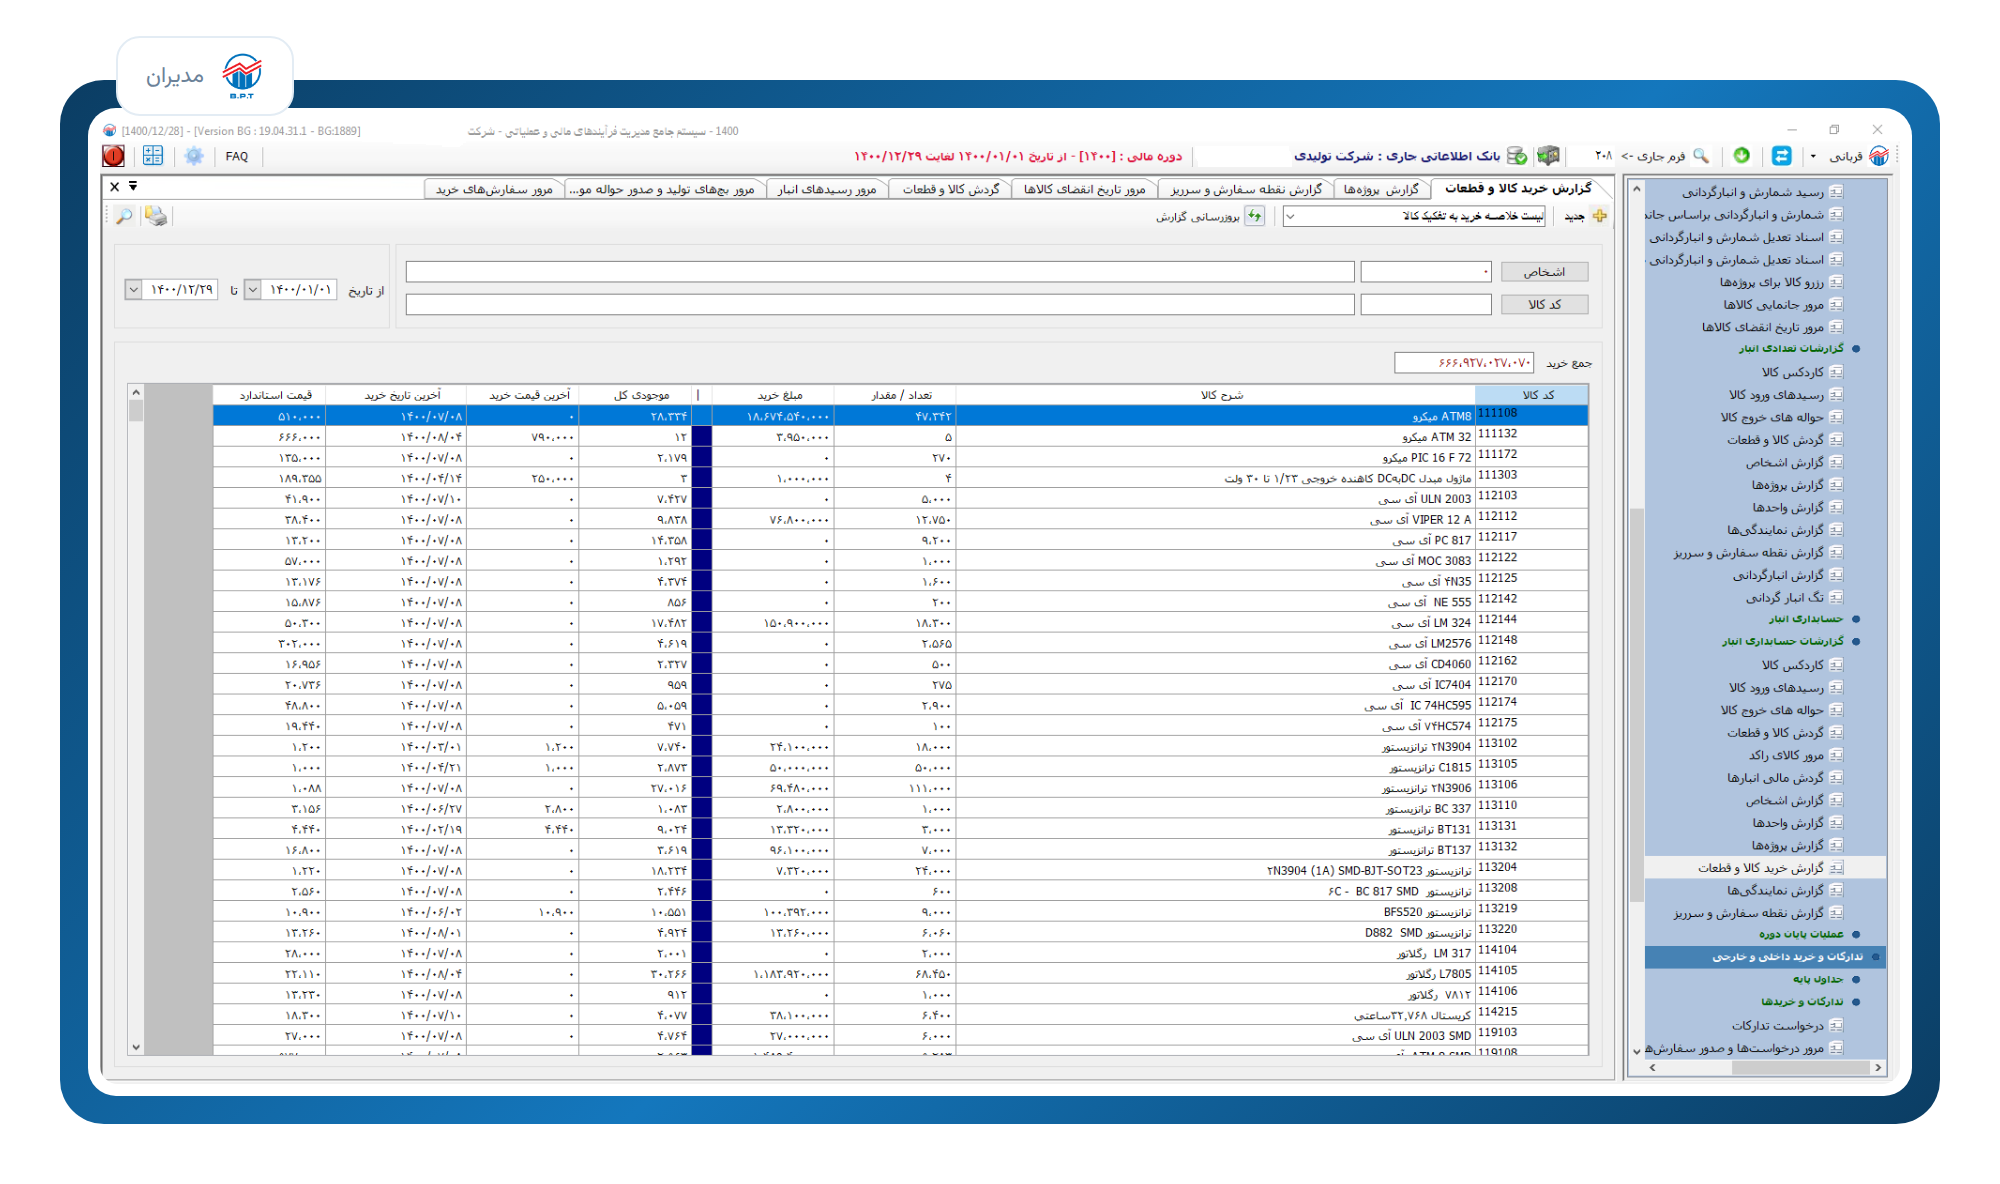Click the yellow plus new report icon
The image size is (2000, 1184).
(1599, 216)
